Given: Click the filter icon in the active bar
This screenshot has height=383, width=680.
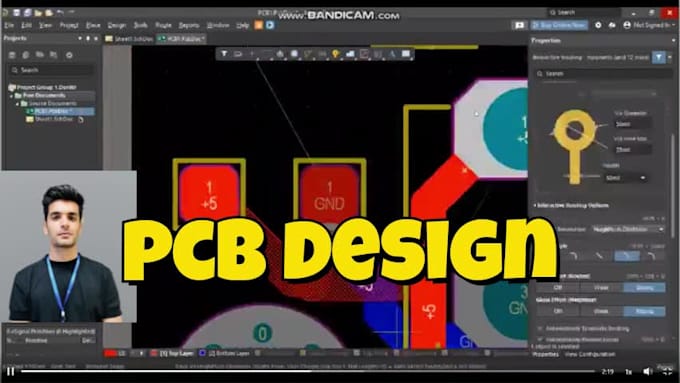Looking at the screenshot, I should pos(224,54).
